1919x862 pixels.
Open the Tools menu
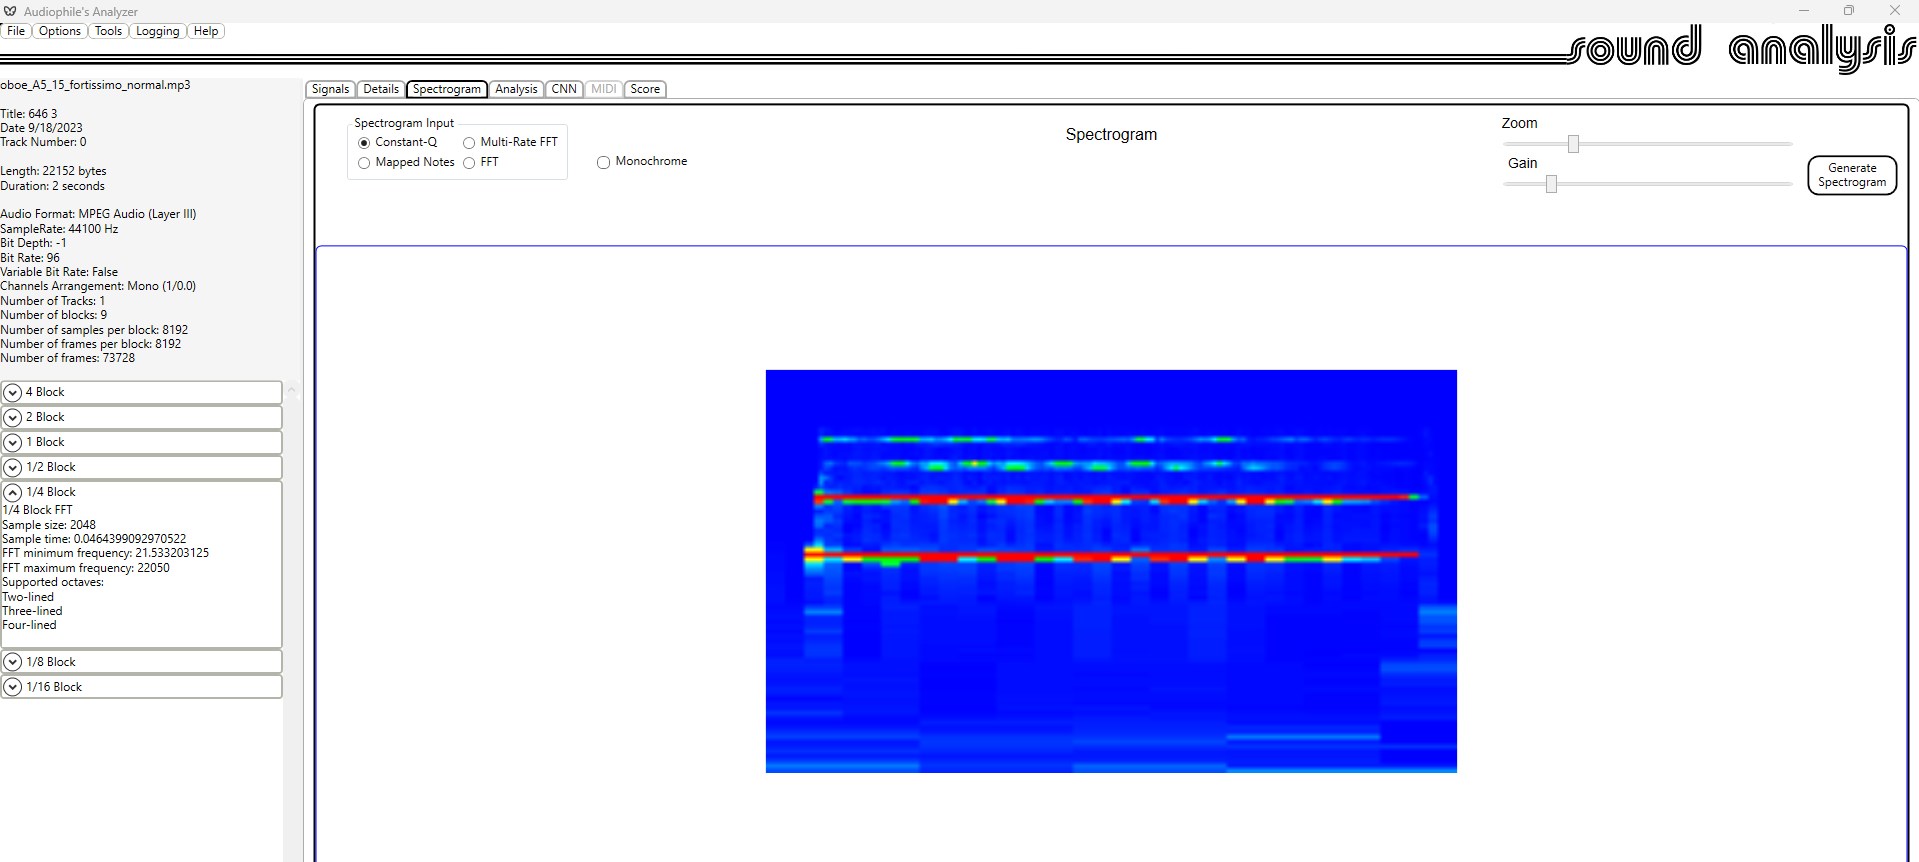click(108, 31)
